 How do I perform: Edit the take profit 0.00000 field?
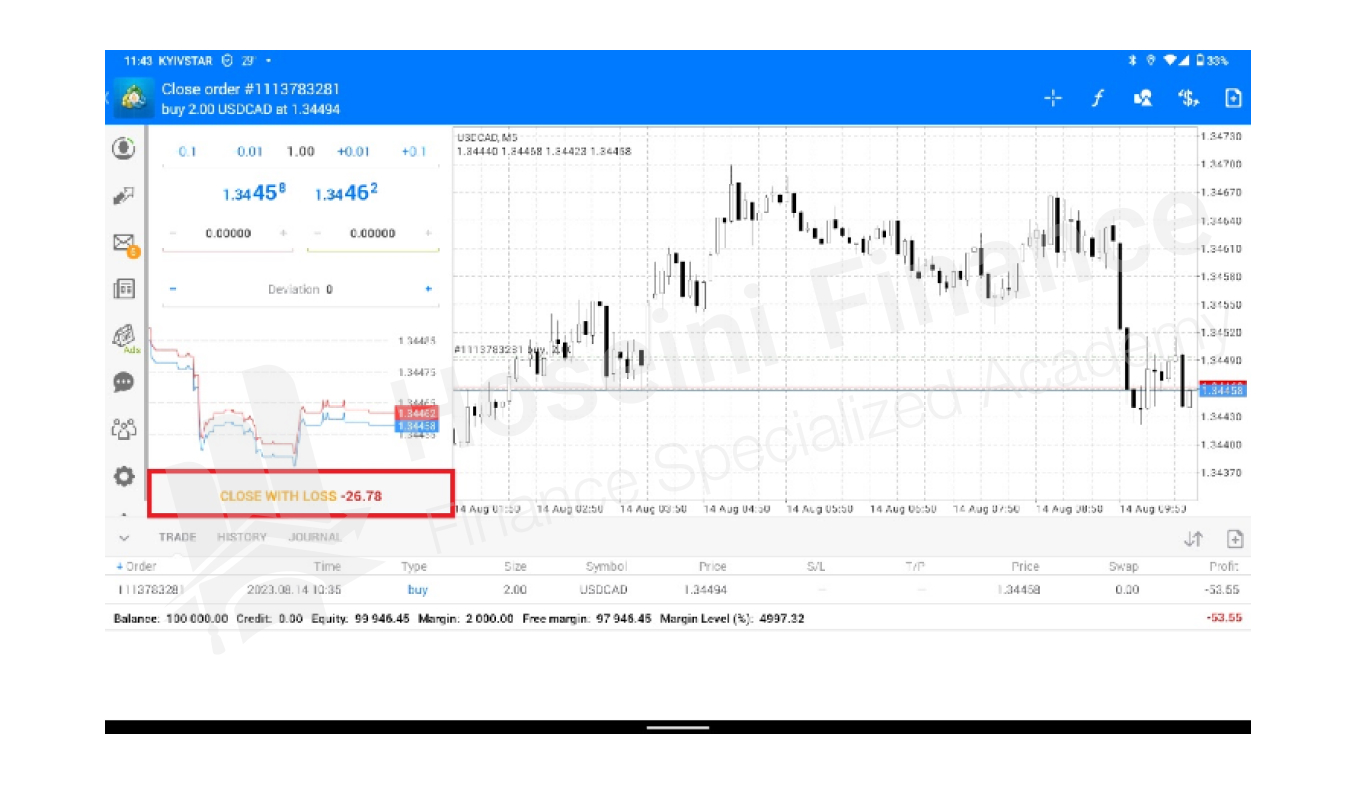[373, 233]
